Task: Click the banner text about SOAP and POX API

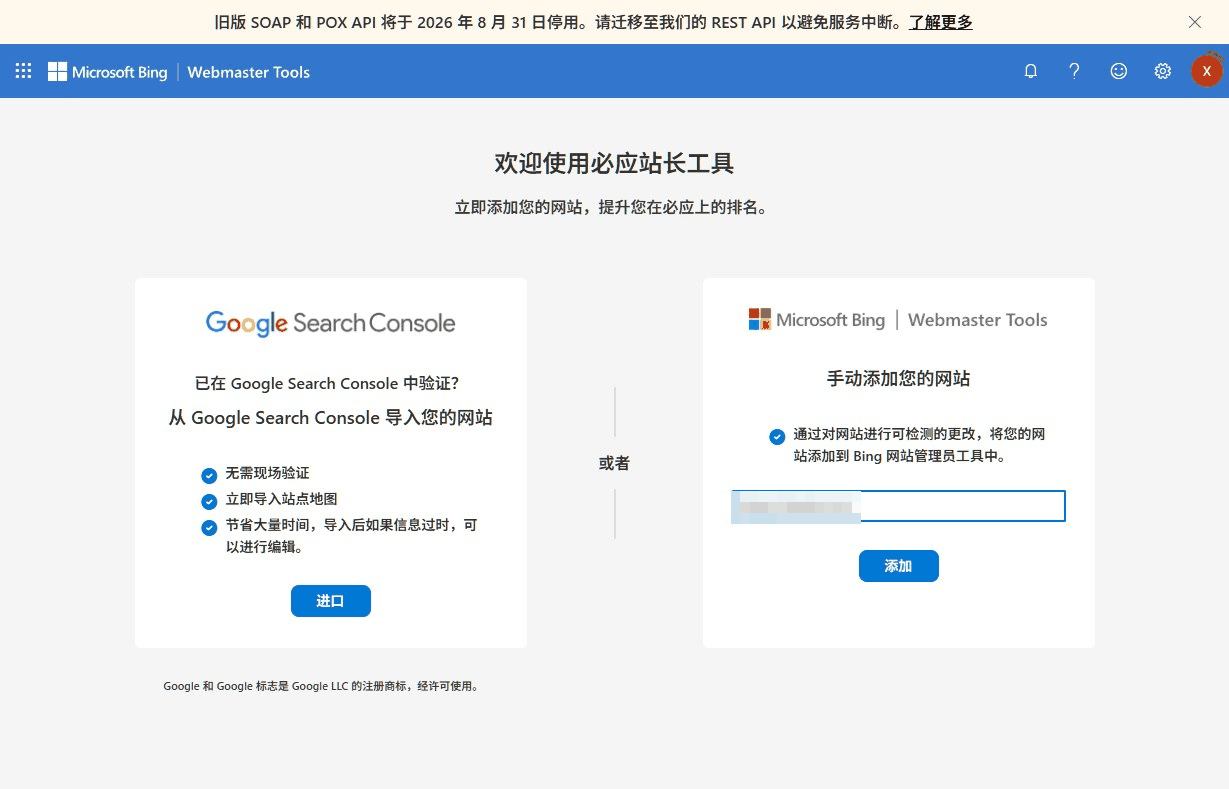Action: pyautogui.click(x=560, y=22)
